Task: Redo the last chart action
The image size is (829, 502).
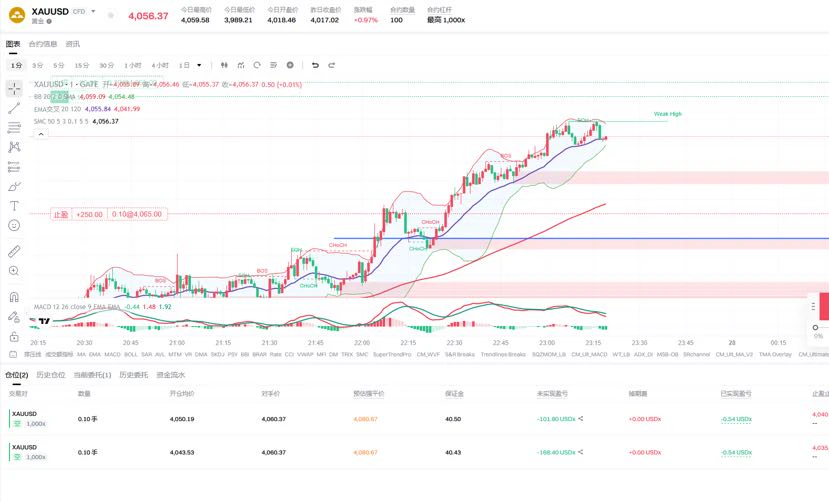Action: pos(331,65)
